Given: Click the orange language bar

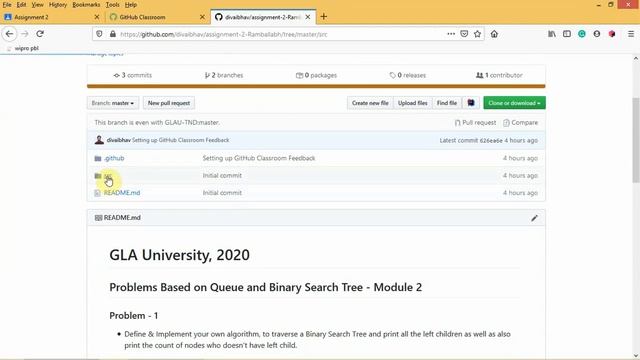Looking at the screenshot, I should [x=316, y=86].
